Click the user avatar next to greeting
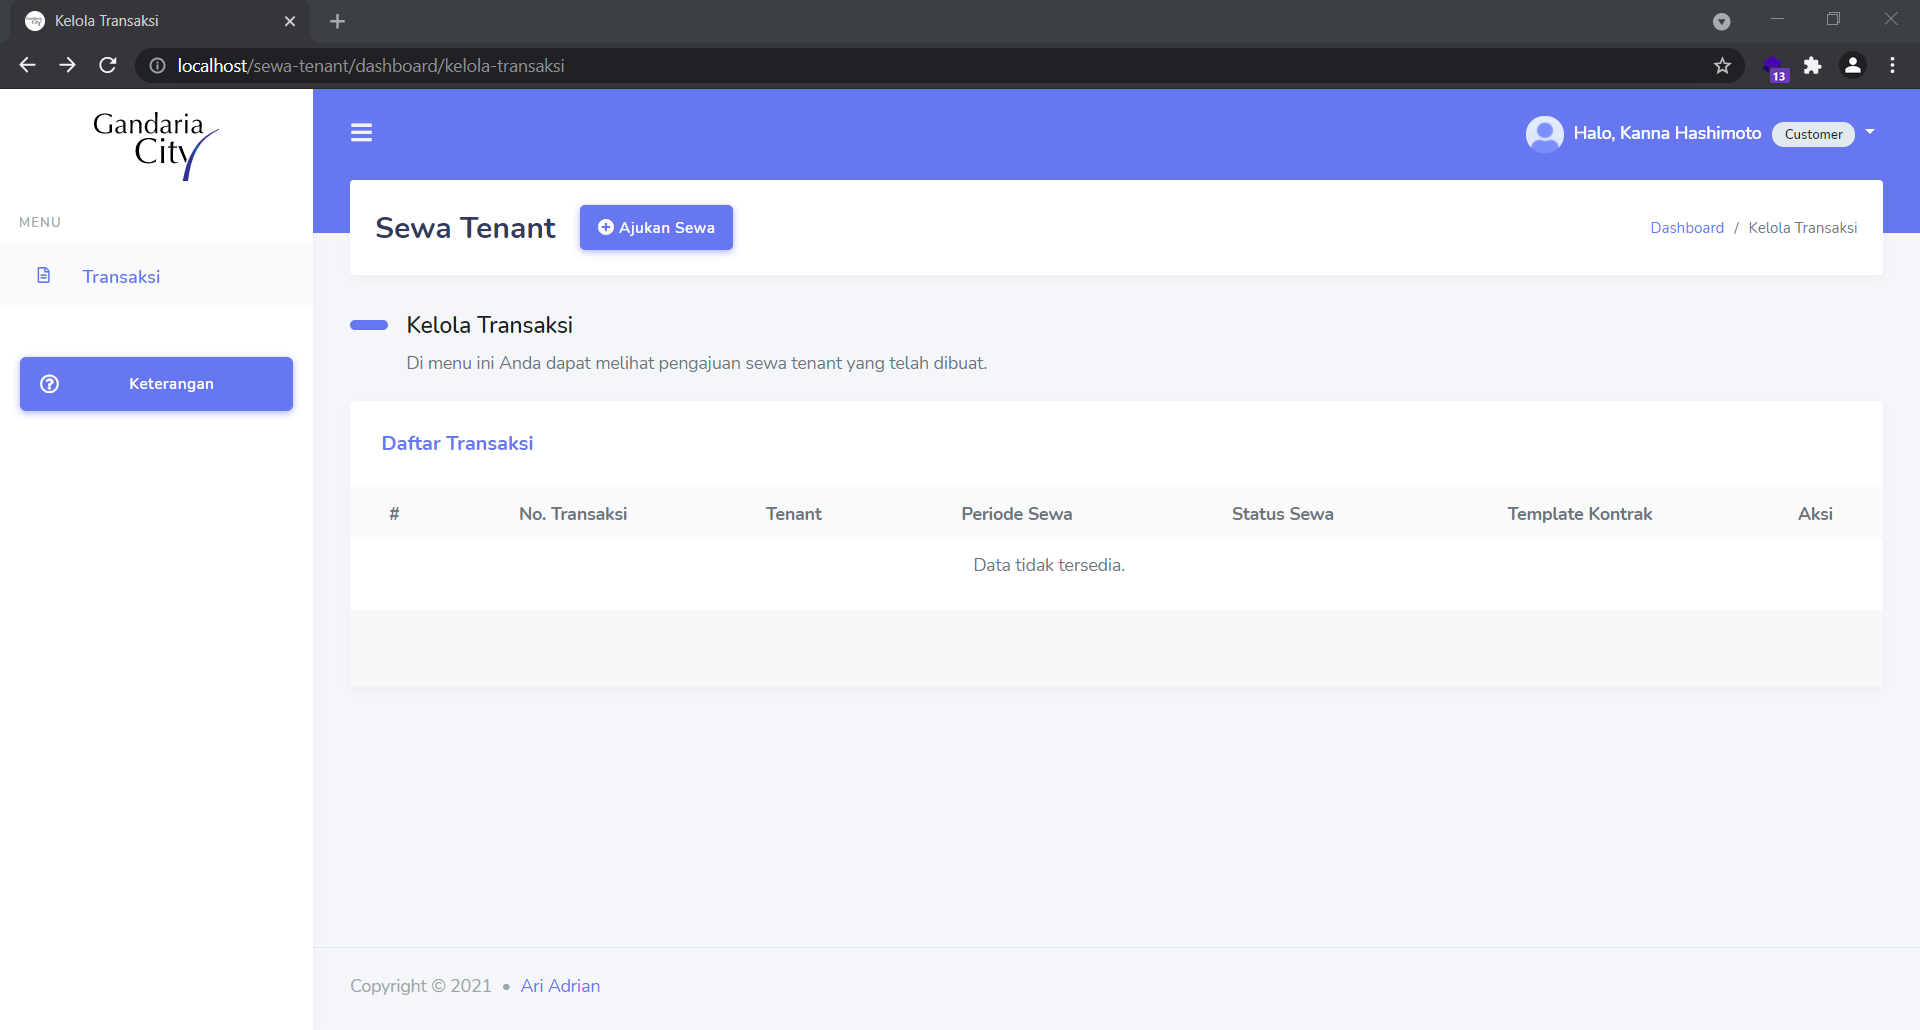 click(x=1545, y=133)
